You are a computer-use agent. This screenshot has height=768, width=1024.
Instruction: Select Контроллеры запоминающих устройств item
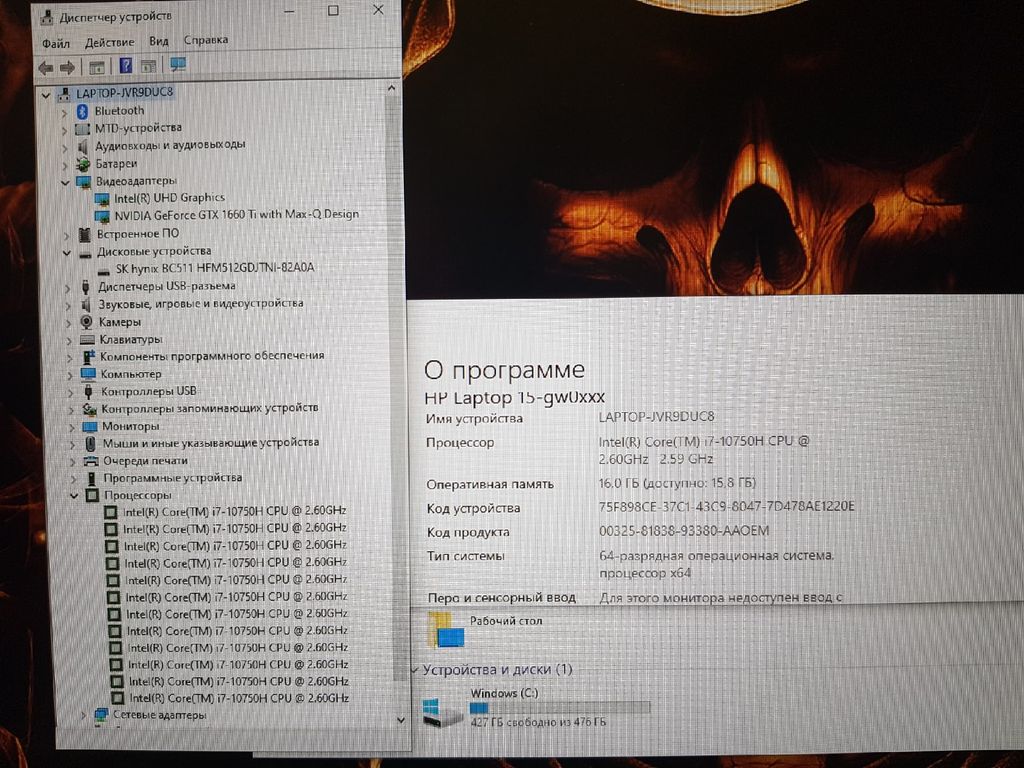(x=210, y=408)
